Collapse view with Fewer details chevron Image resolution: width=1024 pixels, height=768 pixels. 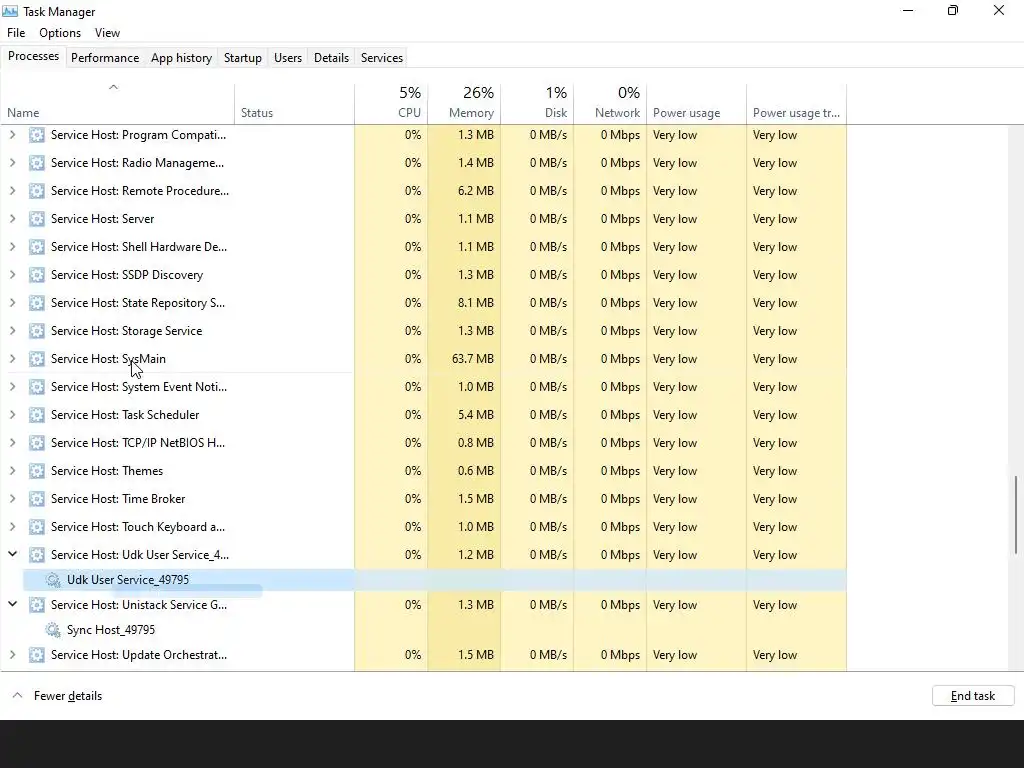coord(18,696)
